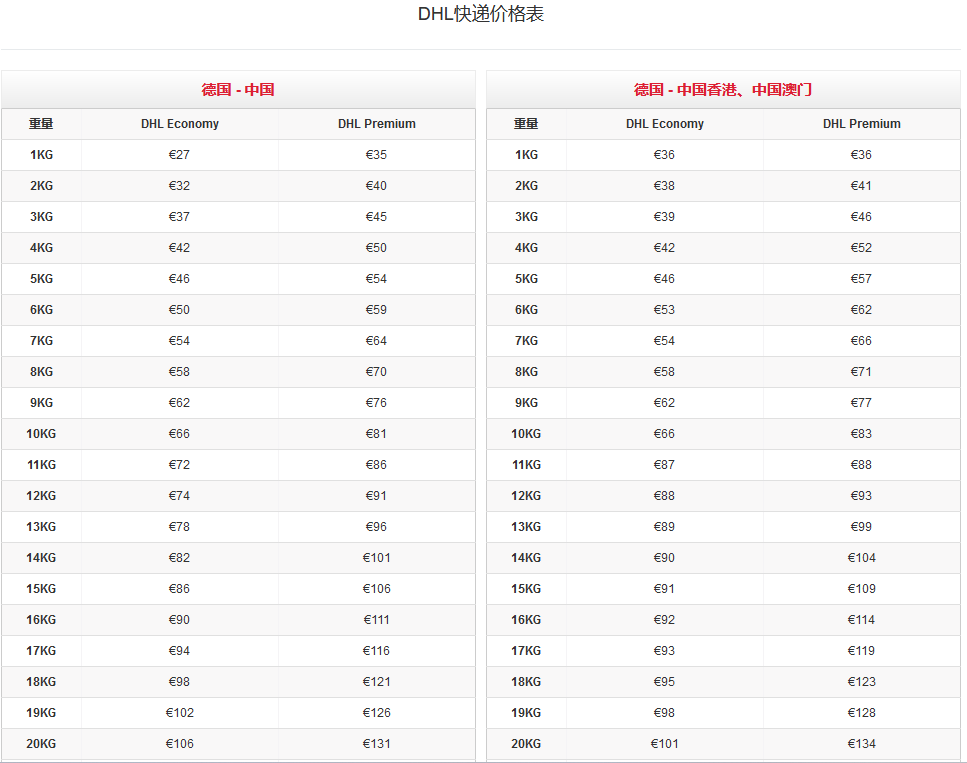
Task: Click the €77 Premium price for 9KG
Action: [861, 403]
